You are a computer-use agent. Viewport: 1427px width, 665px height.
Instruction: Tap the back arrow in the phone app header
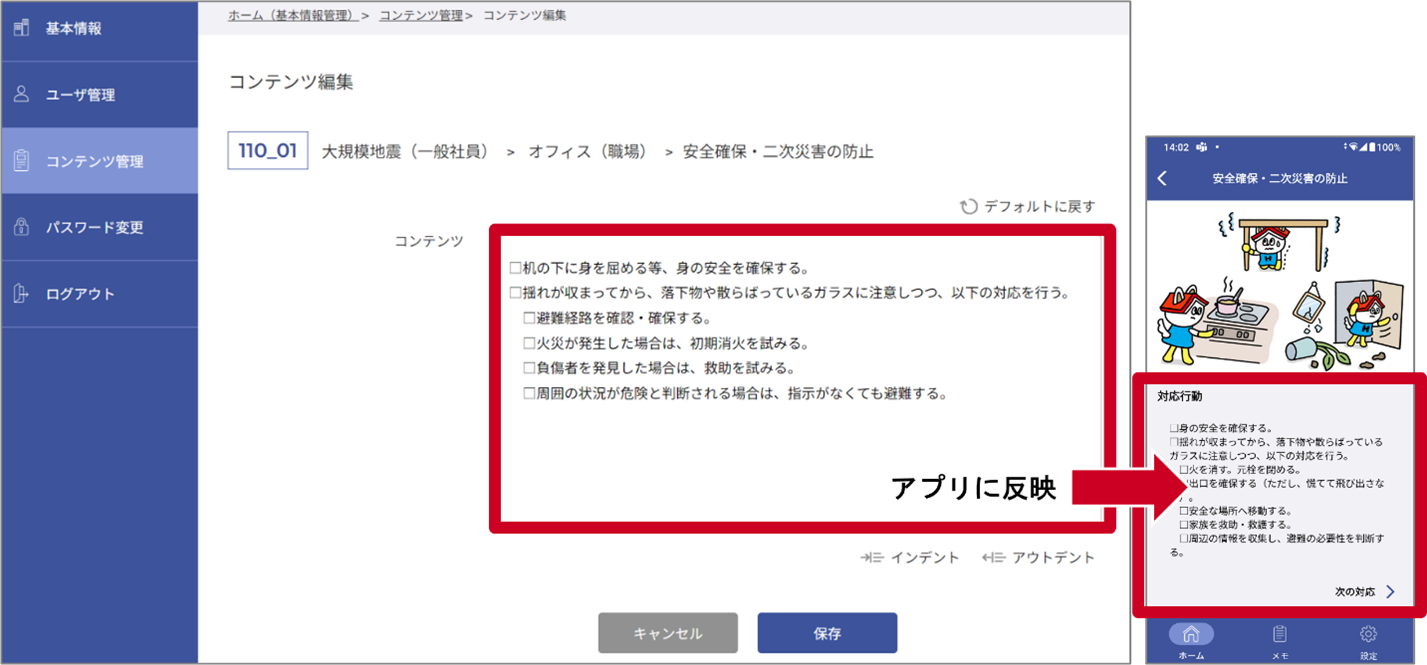pos(1162,178)
